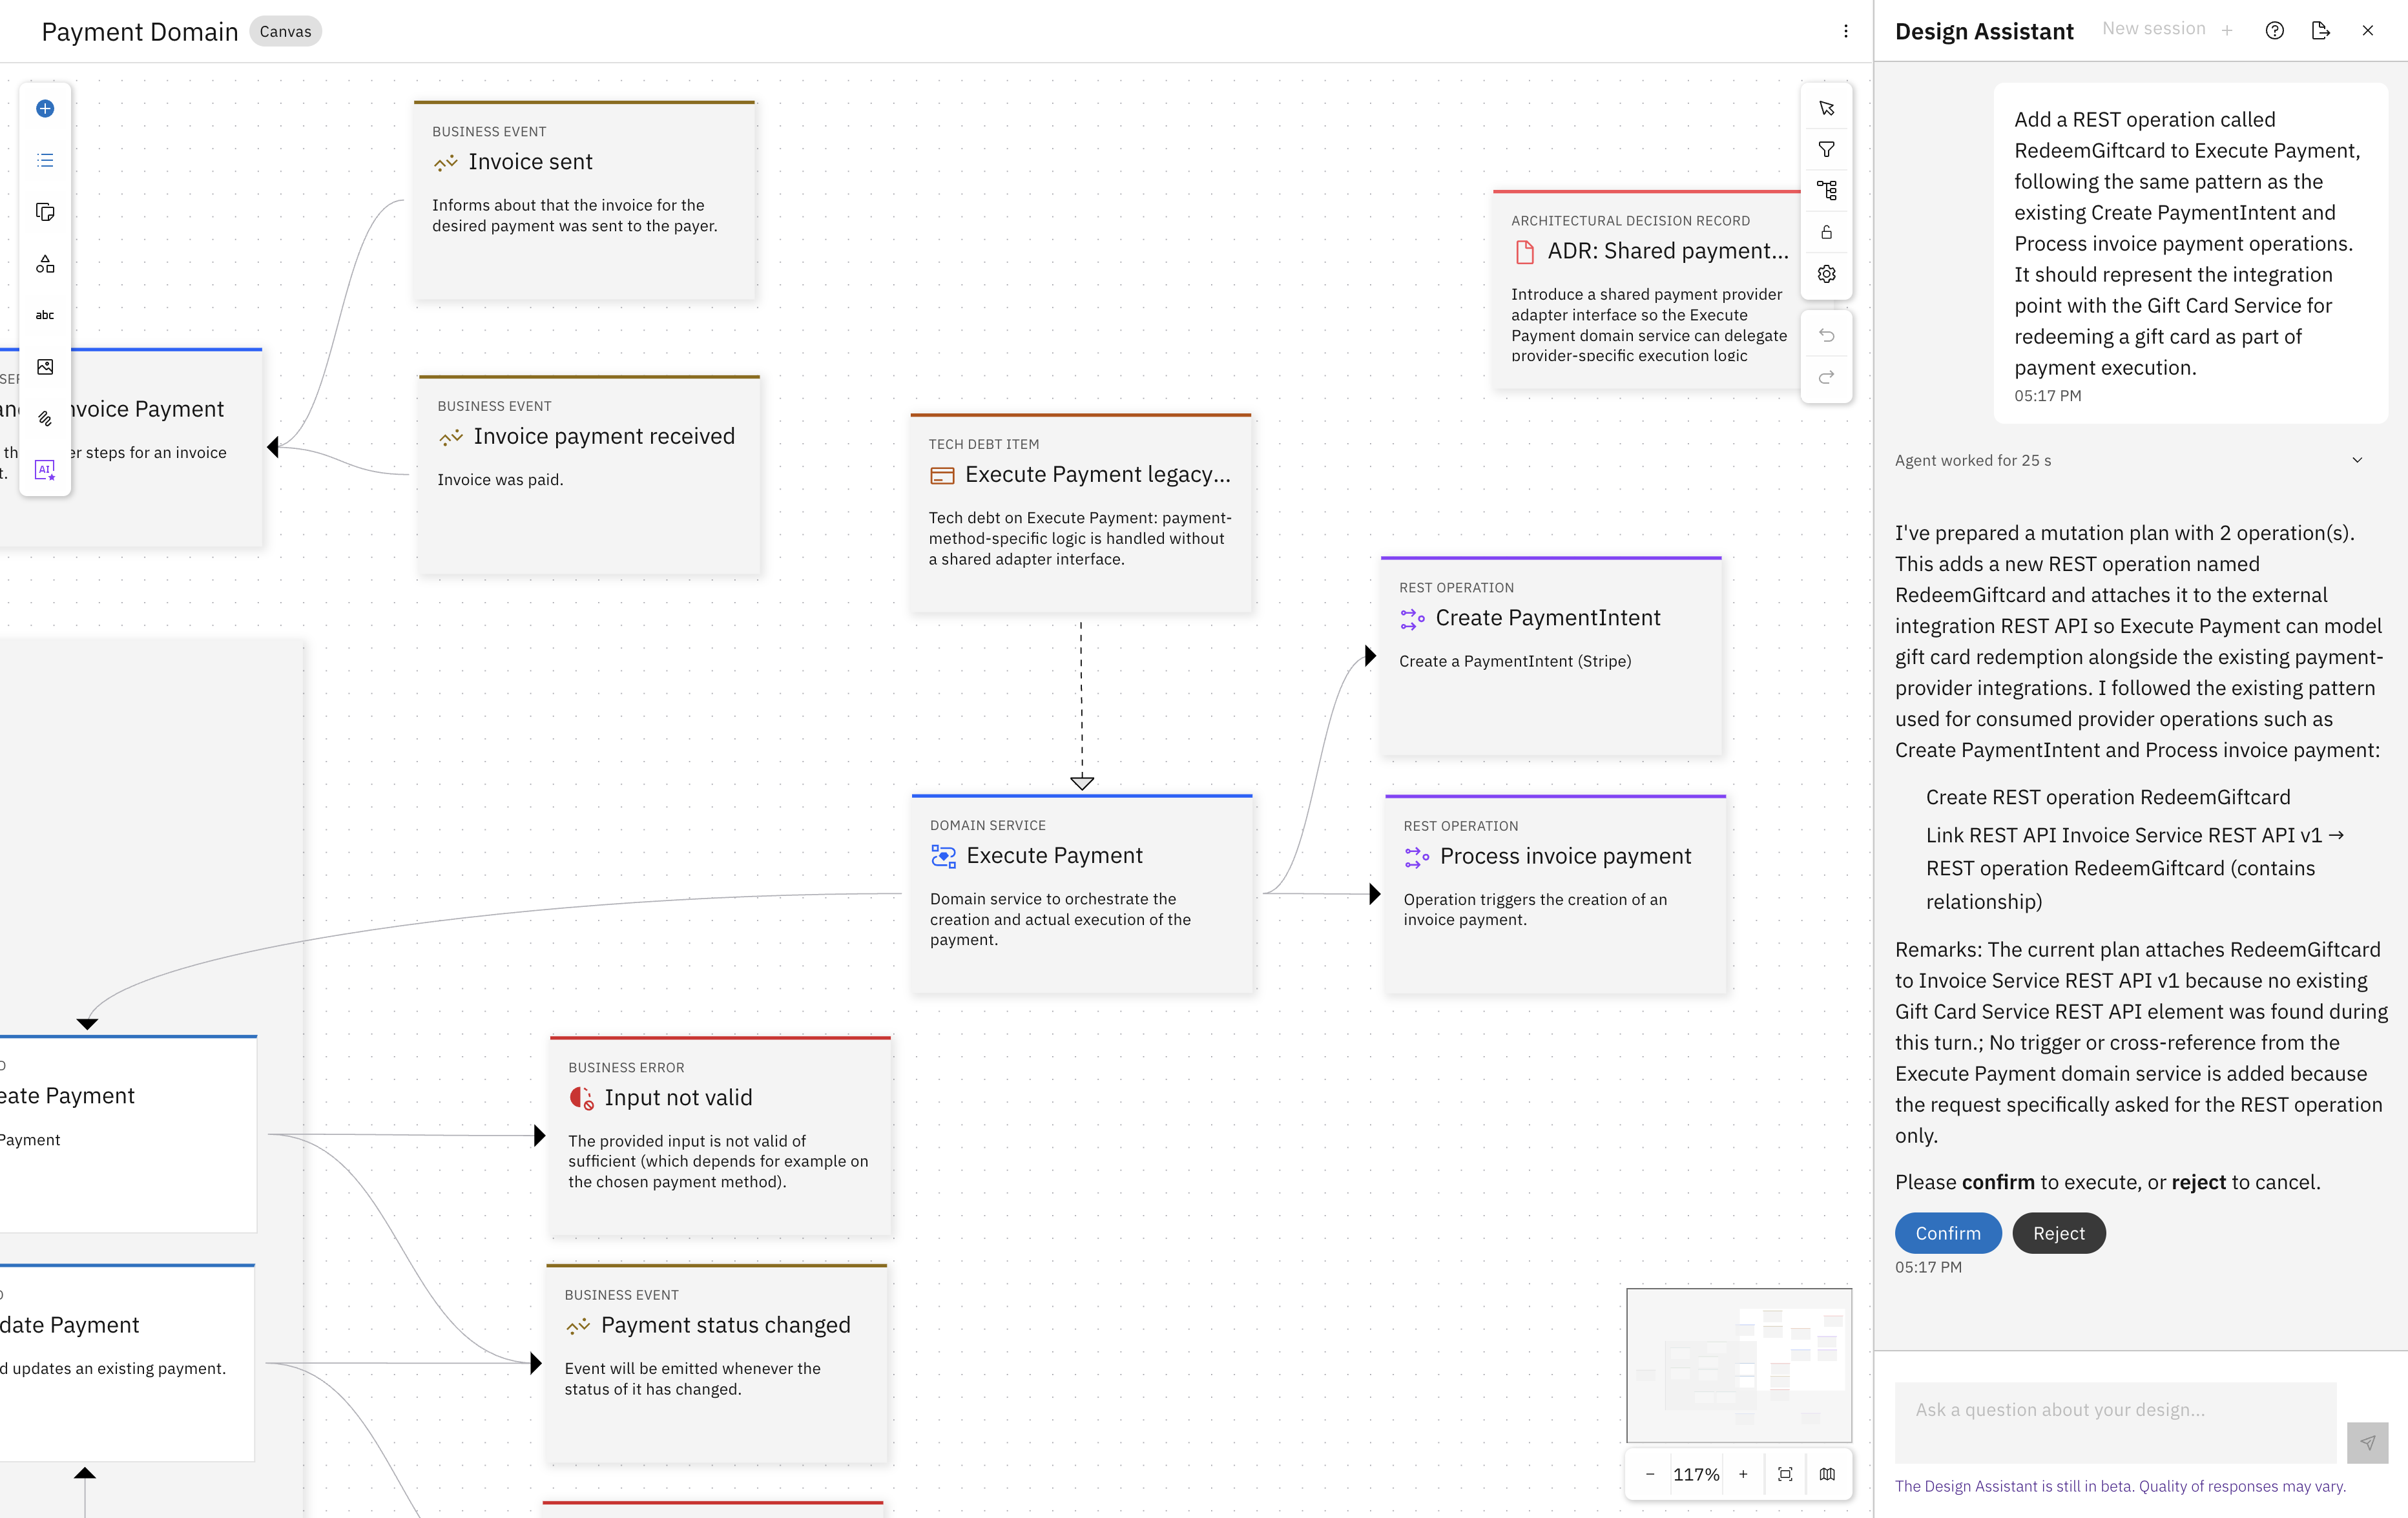Open canvas settings gear icon

coord(1826,274)
